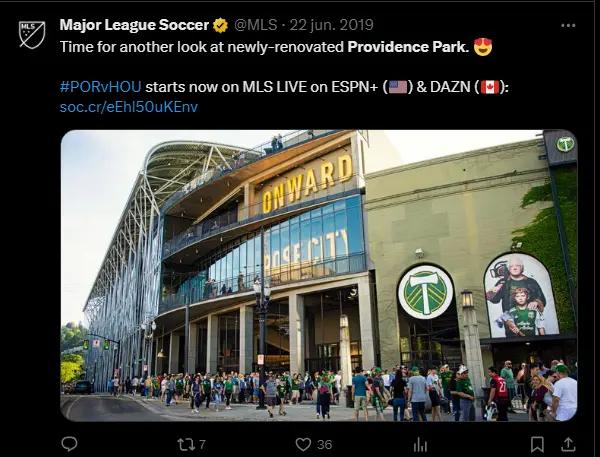Click the retweet count of 7

click(202, 444)
